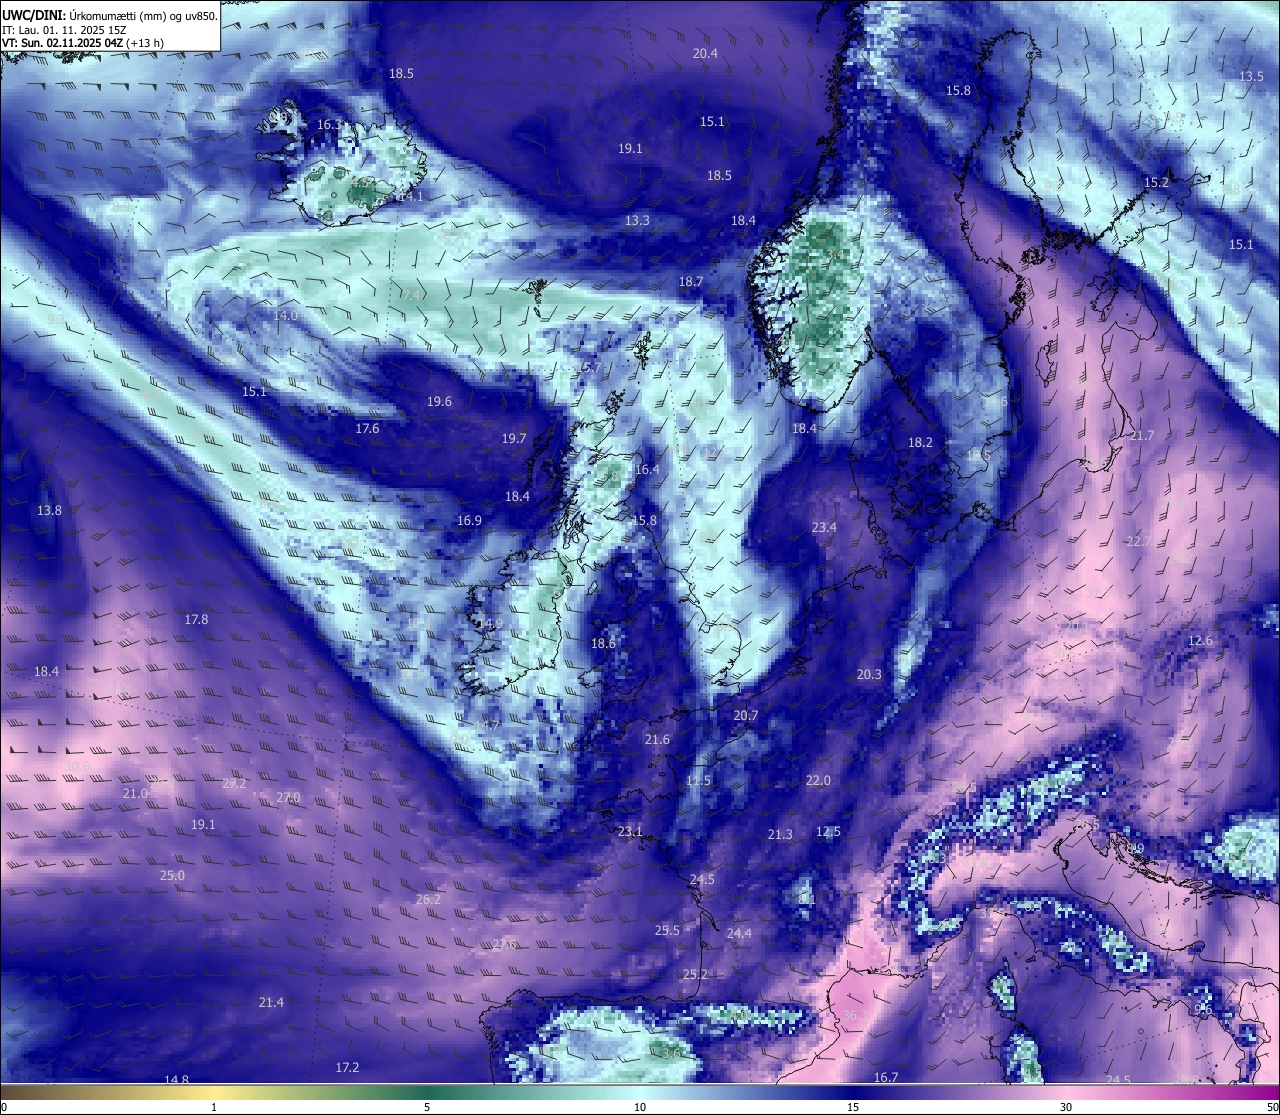The height and width of the screenshot is (1115, 1280).
Task: Click the colorbar tick label 50
Action: coord(1271,1107)
